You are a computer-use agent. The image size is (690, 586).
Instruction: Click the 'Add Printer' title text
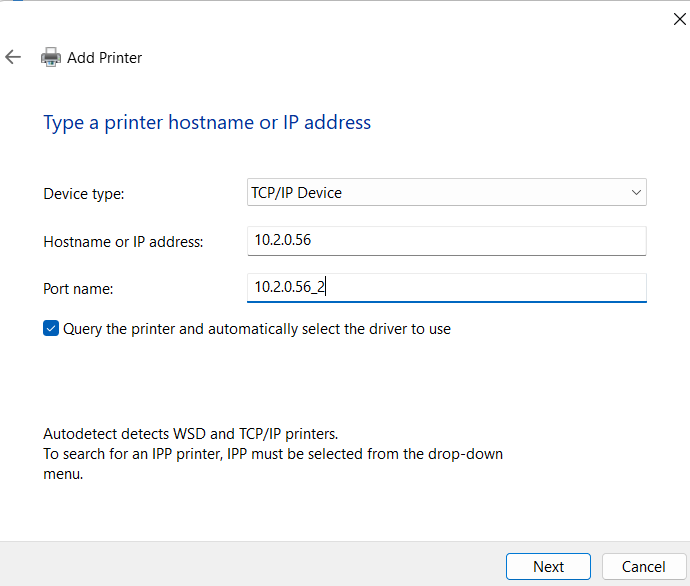(x=104, y=58)
